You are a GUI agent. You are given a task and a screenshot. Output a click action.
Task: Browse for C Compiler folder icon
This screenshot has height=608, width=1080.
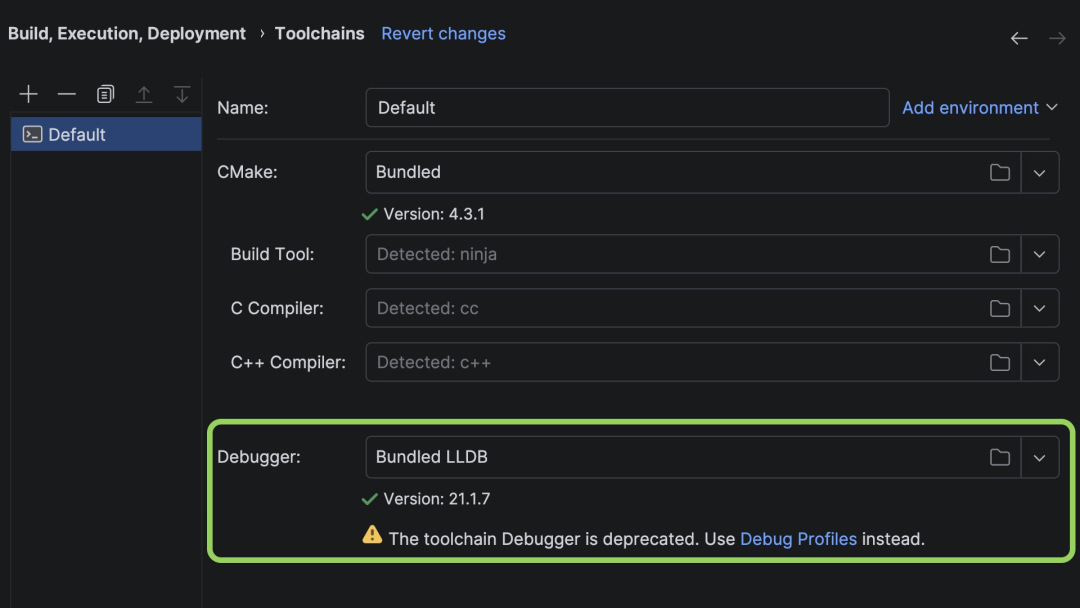coord(1000,308)
